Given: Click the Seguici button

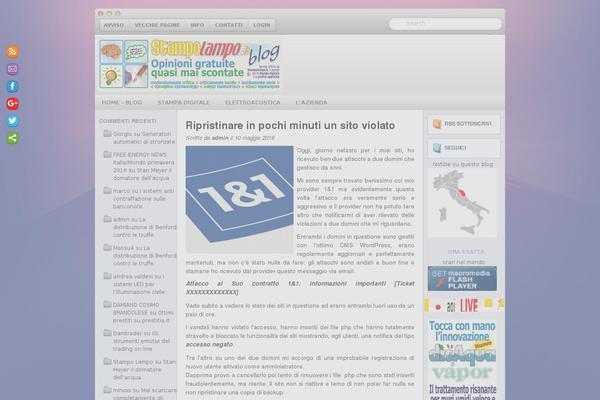Looking at the screenshot, I should click(x=463, y=148).
